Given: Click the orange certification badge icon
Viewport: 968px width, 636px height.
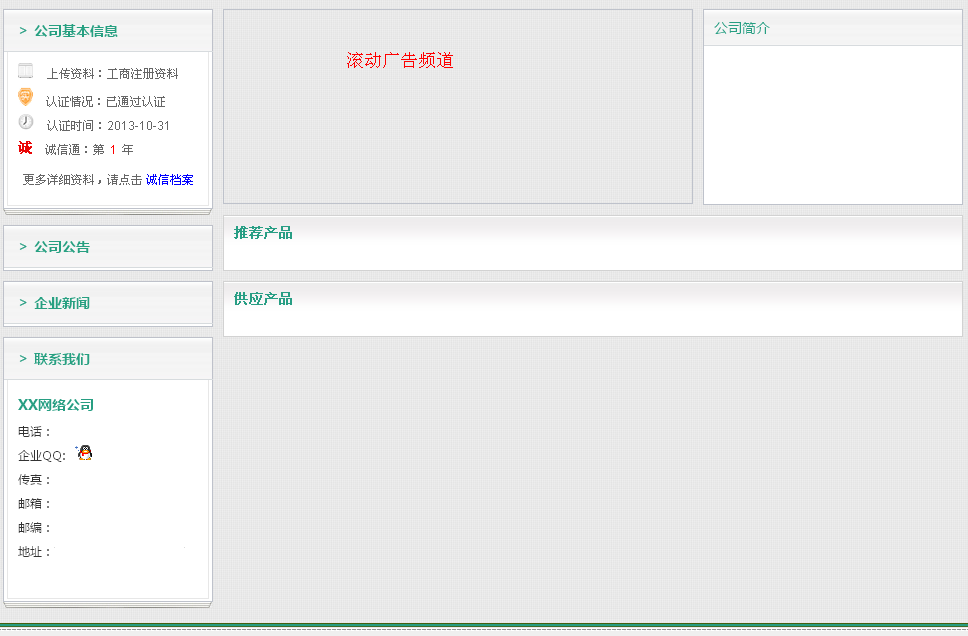Looking at the screenshot, I should click(26, 97).
